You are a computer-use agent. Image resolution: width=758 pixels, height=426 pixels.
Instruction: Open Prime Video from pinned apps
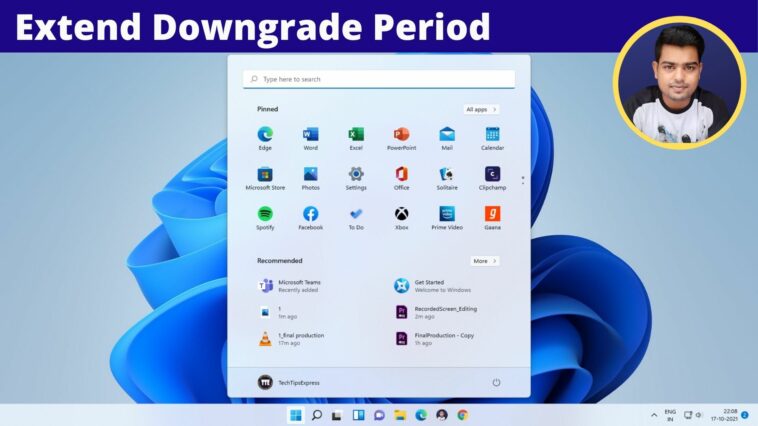pos(447,214)
